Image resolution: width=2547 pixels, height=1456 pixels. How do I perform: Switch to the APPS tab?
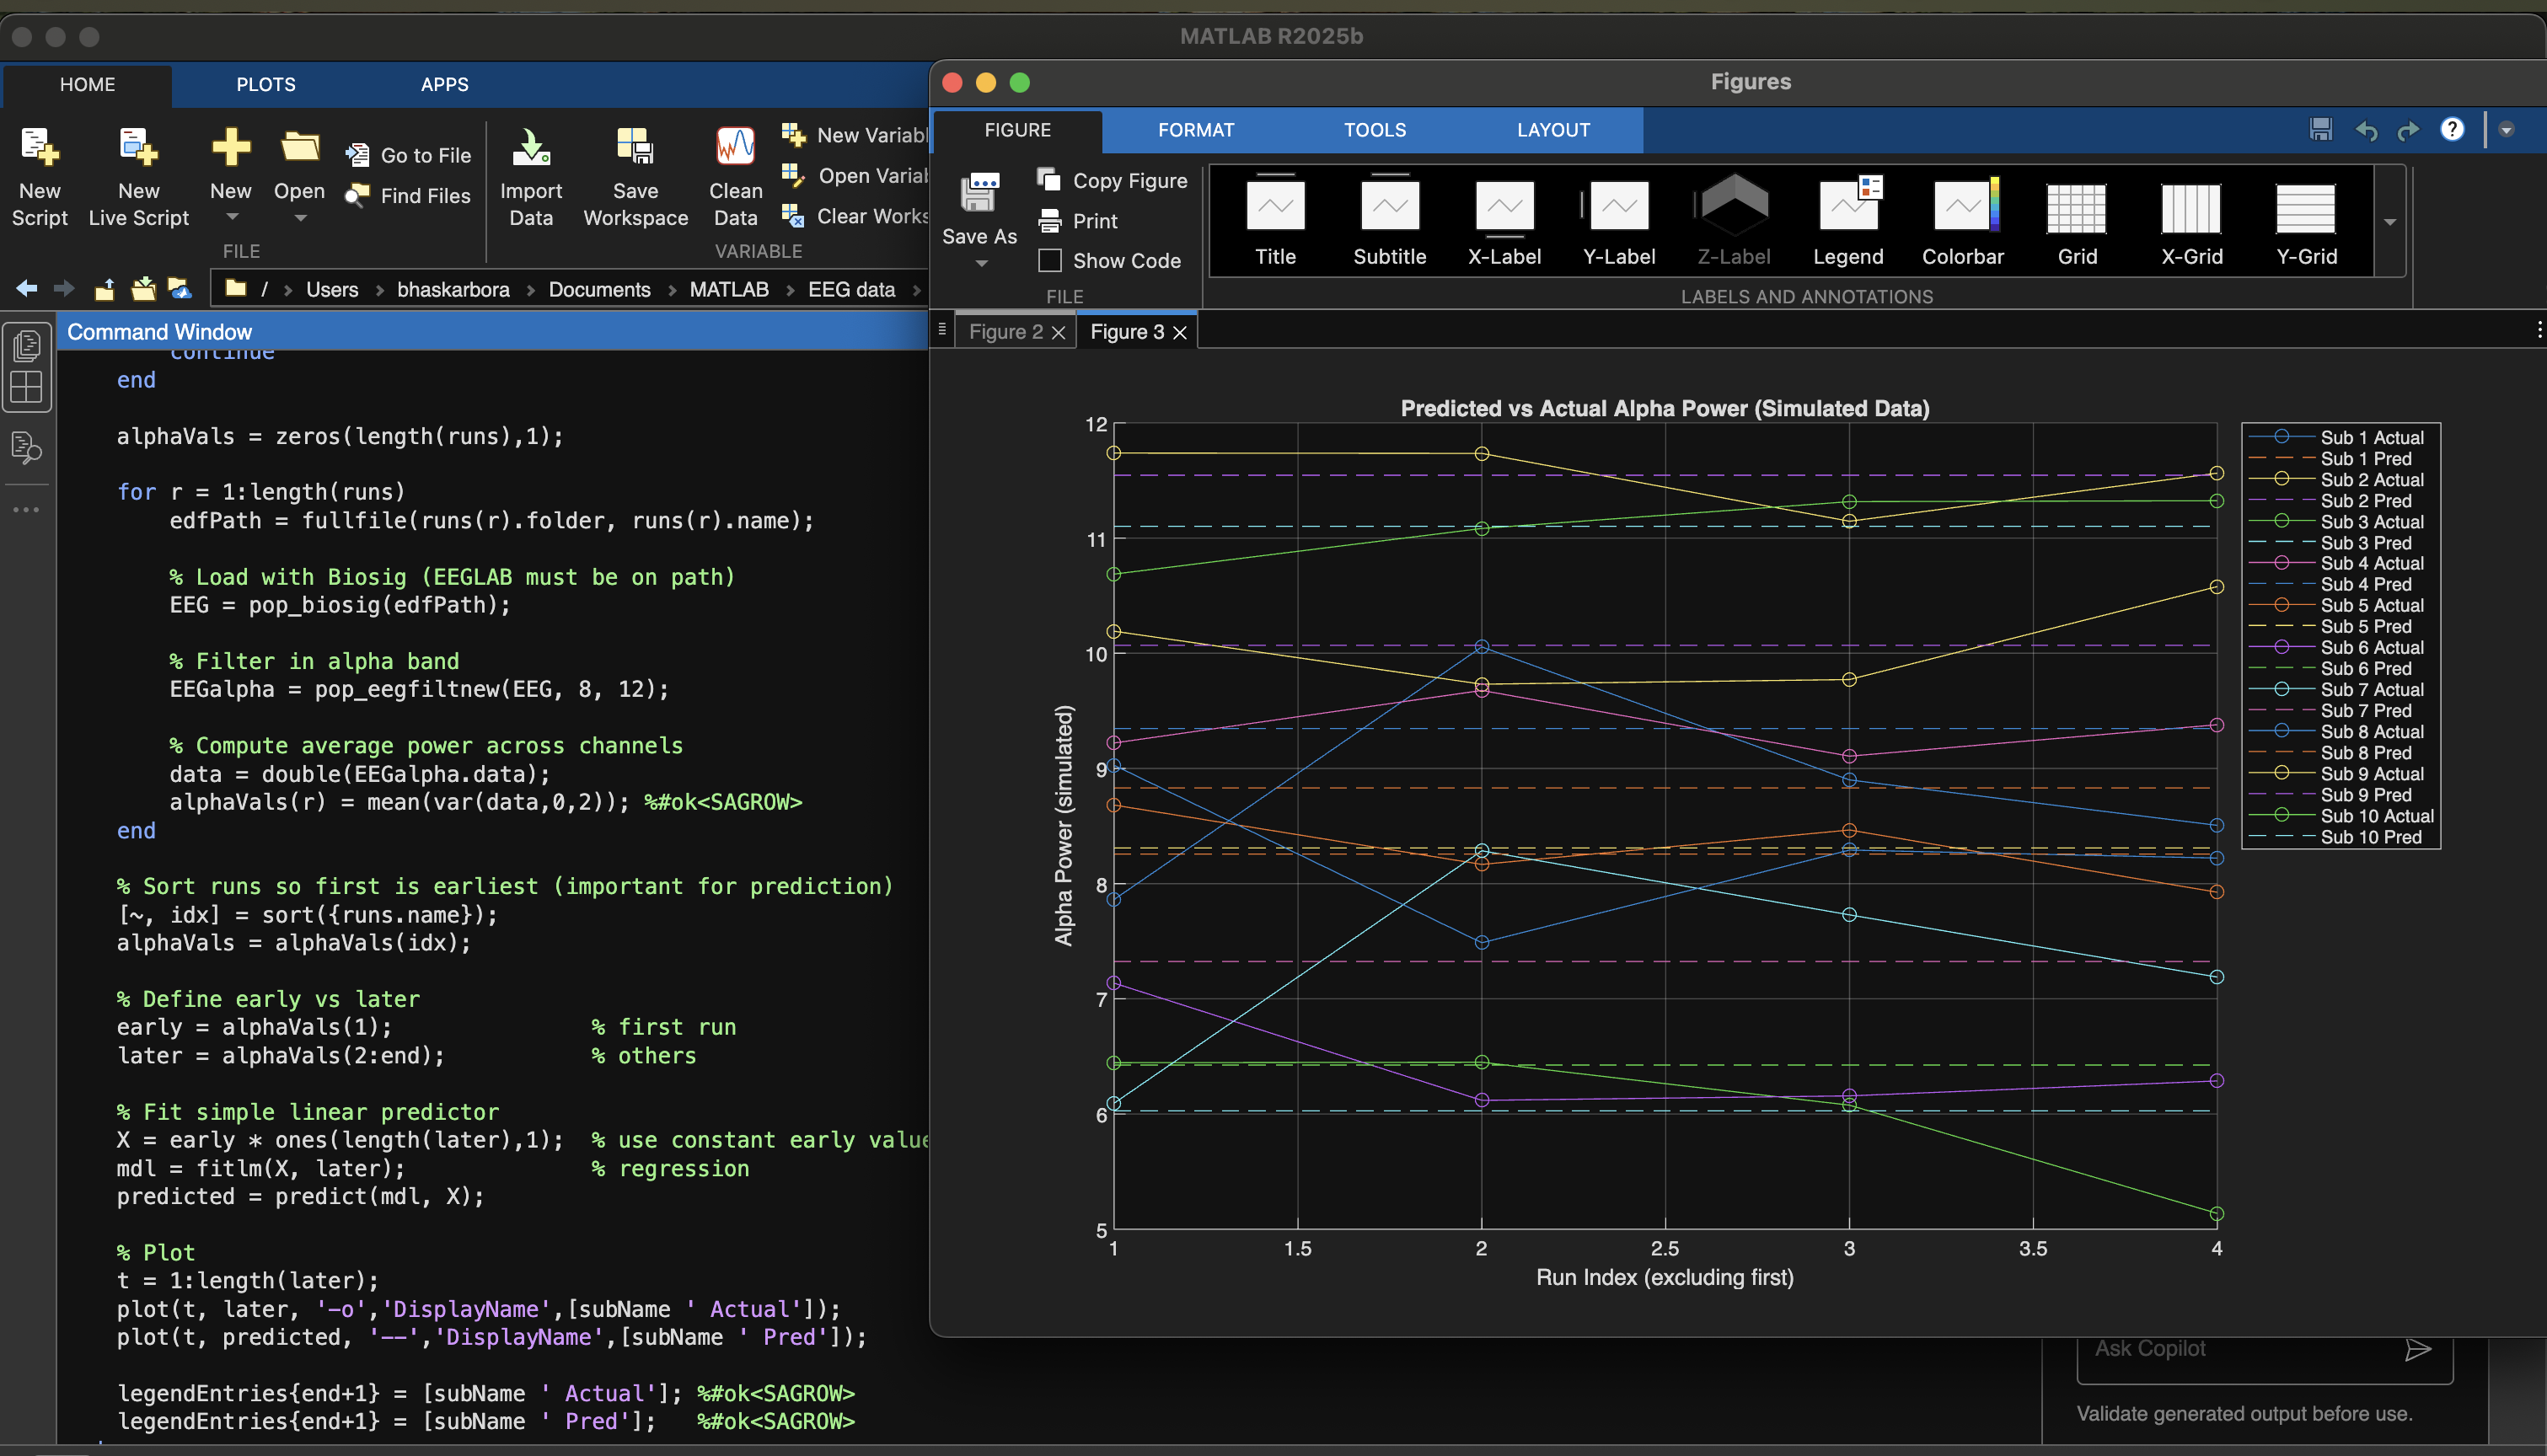[x=444, y=85]
